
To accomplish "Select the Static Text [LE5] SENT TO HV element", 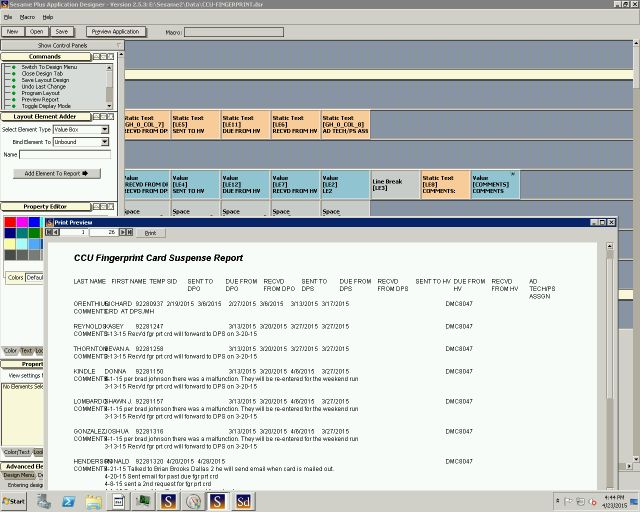I will tap(195, 125).
